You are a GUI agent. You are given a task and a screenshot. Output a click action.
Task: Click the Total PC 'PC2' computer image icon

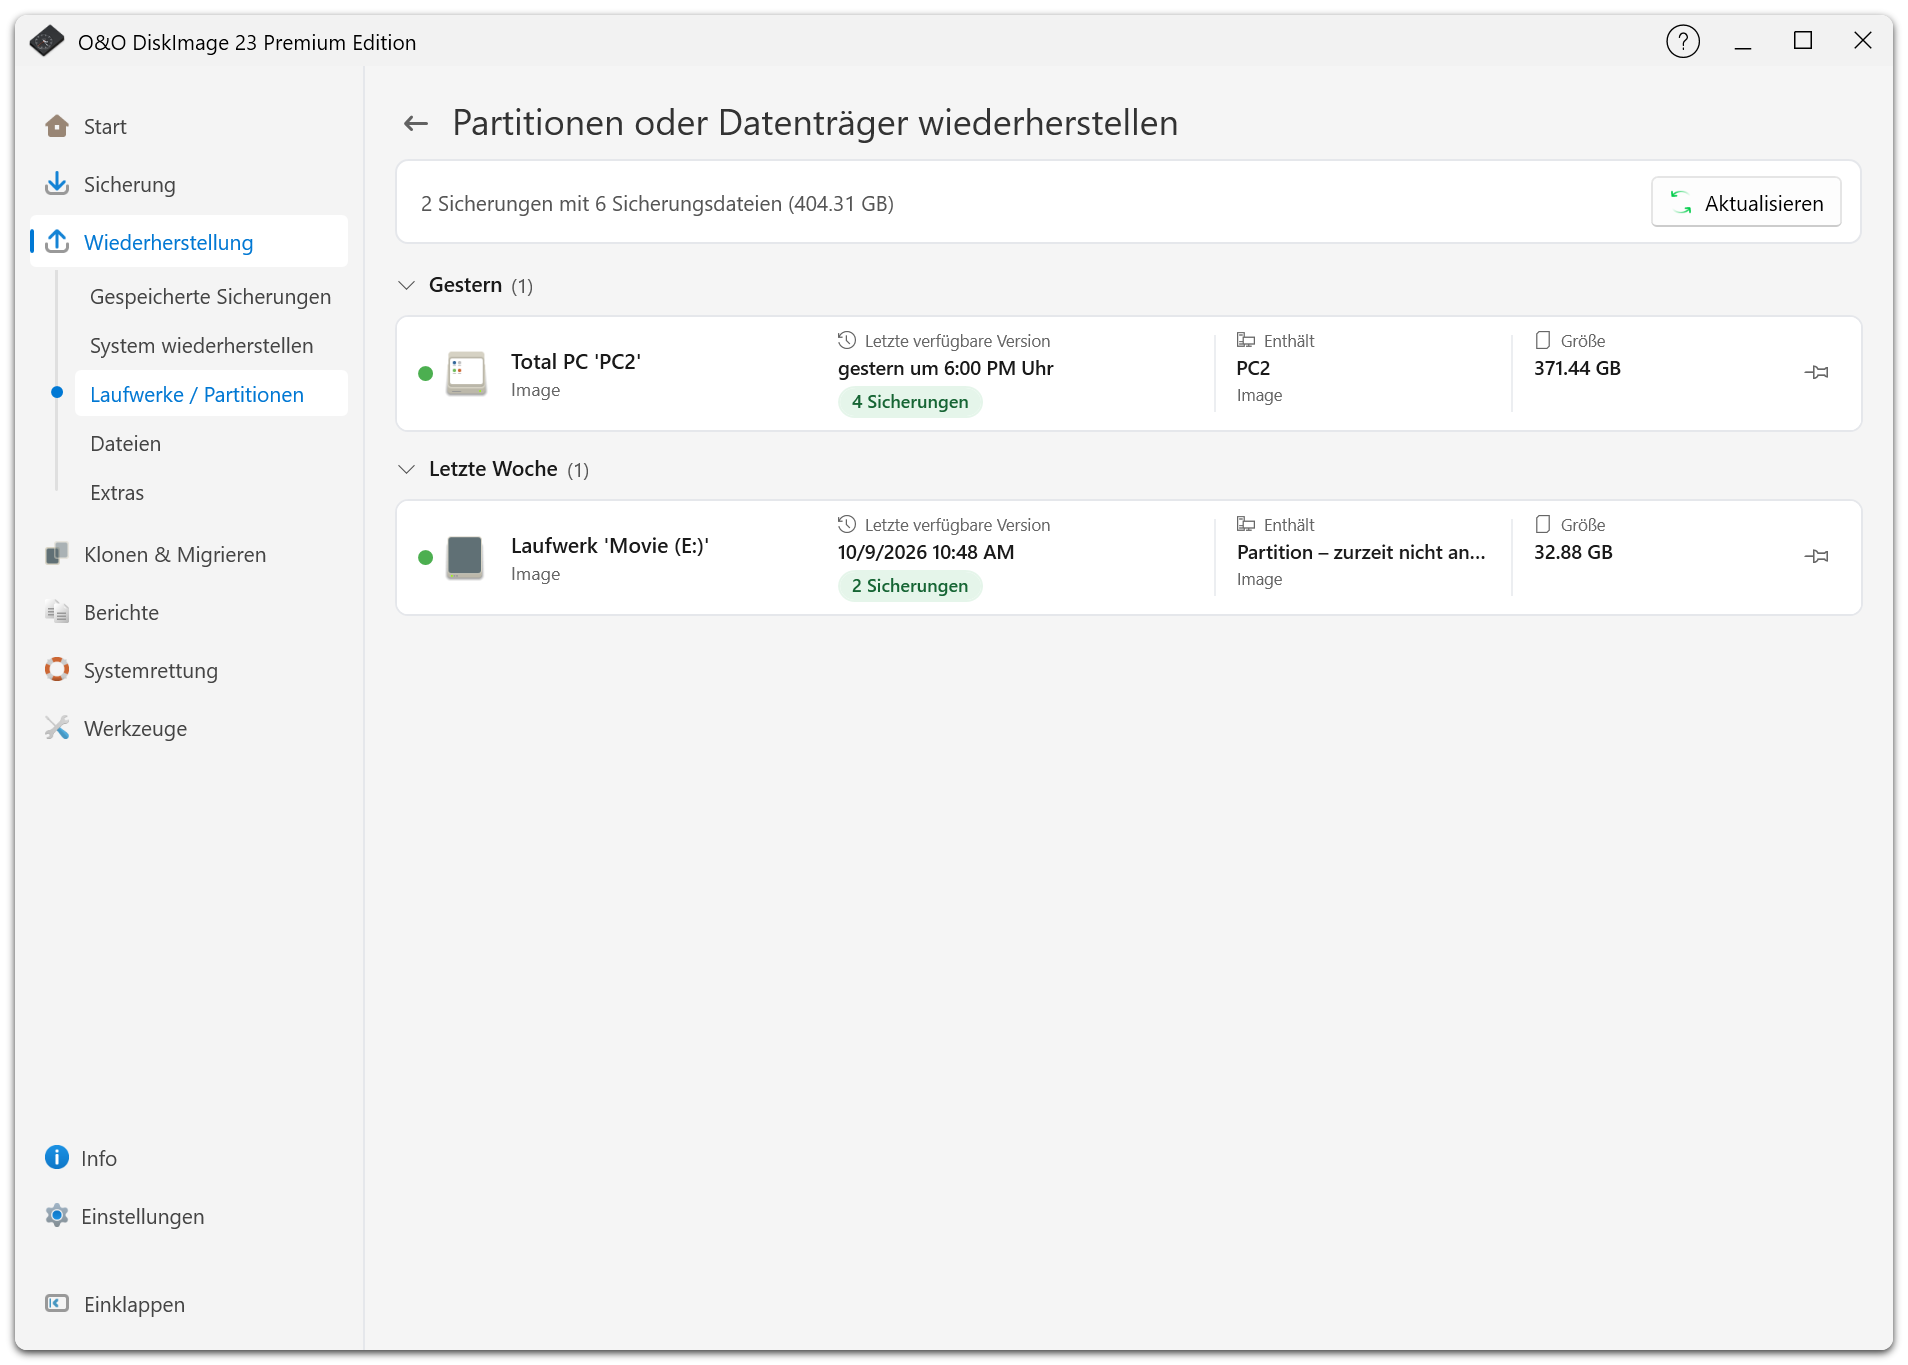tap(466, 373)
